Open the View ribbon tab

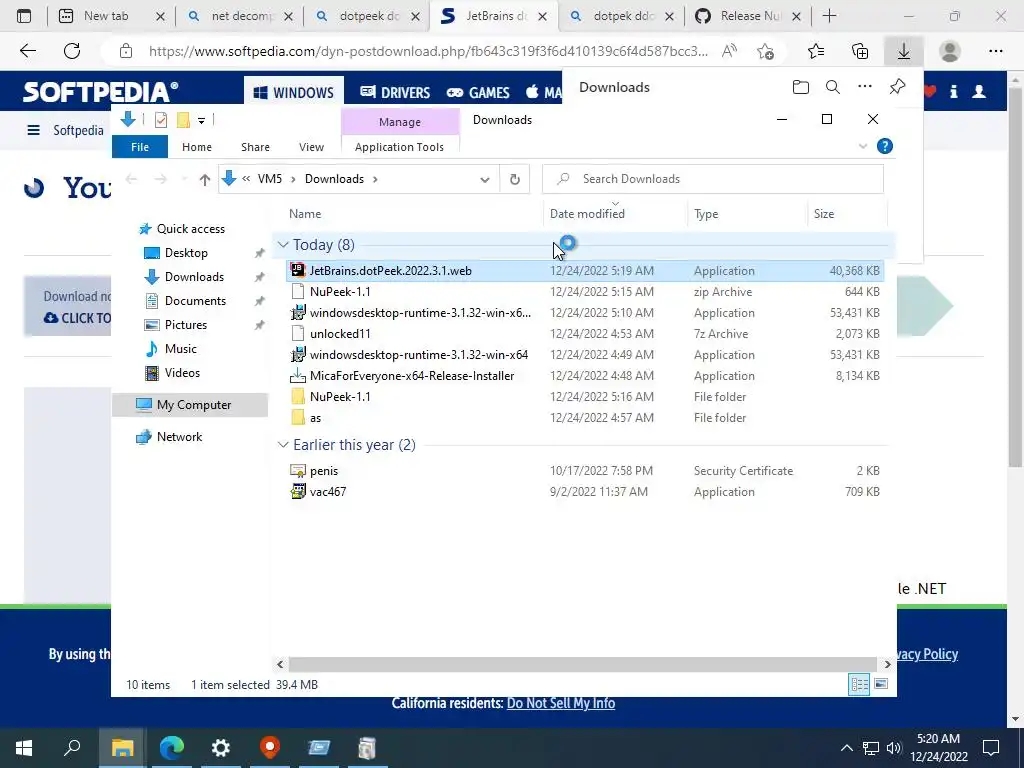(312, 147)
